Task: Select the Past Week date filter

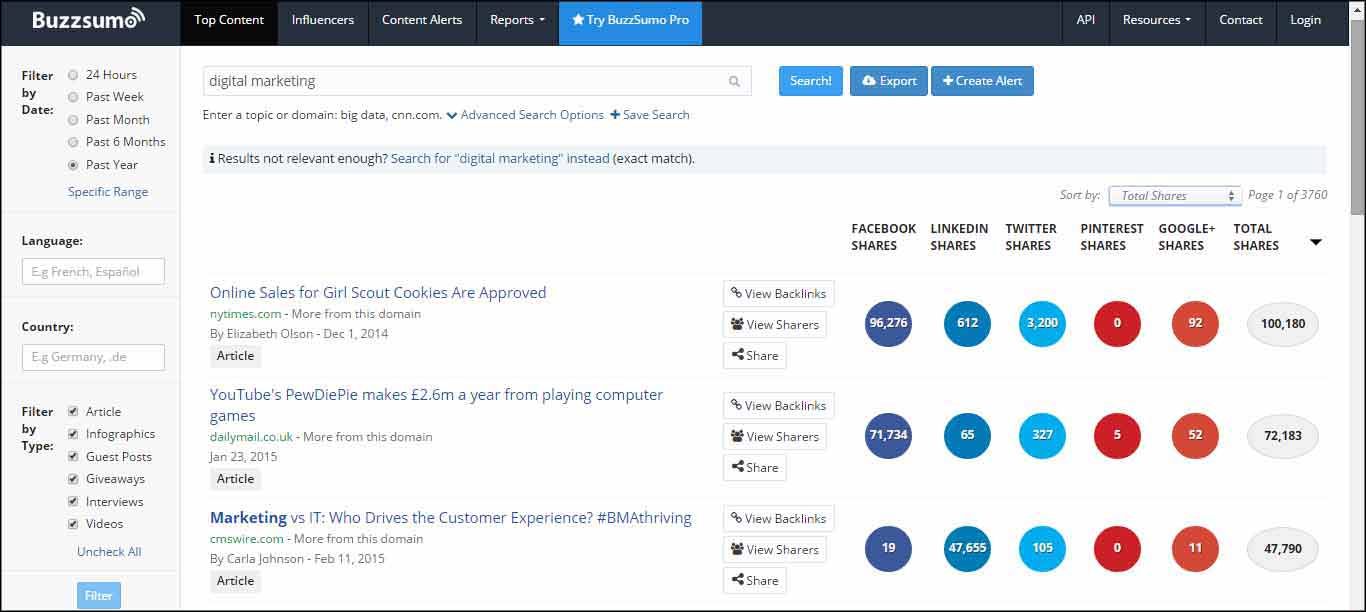Action: pos(74,97)
